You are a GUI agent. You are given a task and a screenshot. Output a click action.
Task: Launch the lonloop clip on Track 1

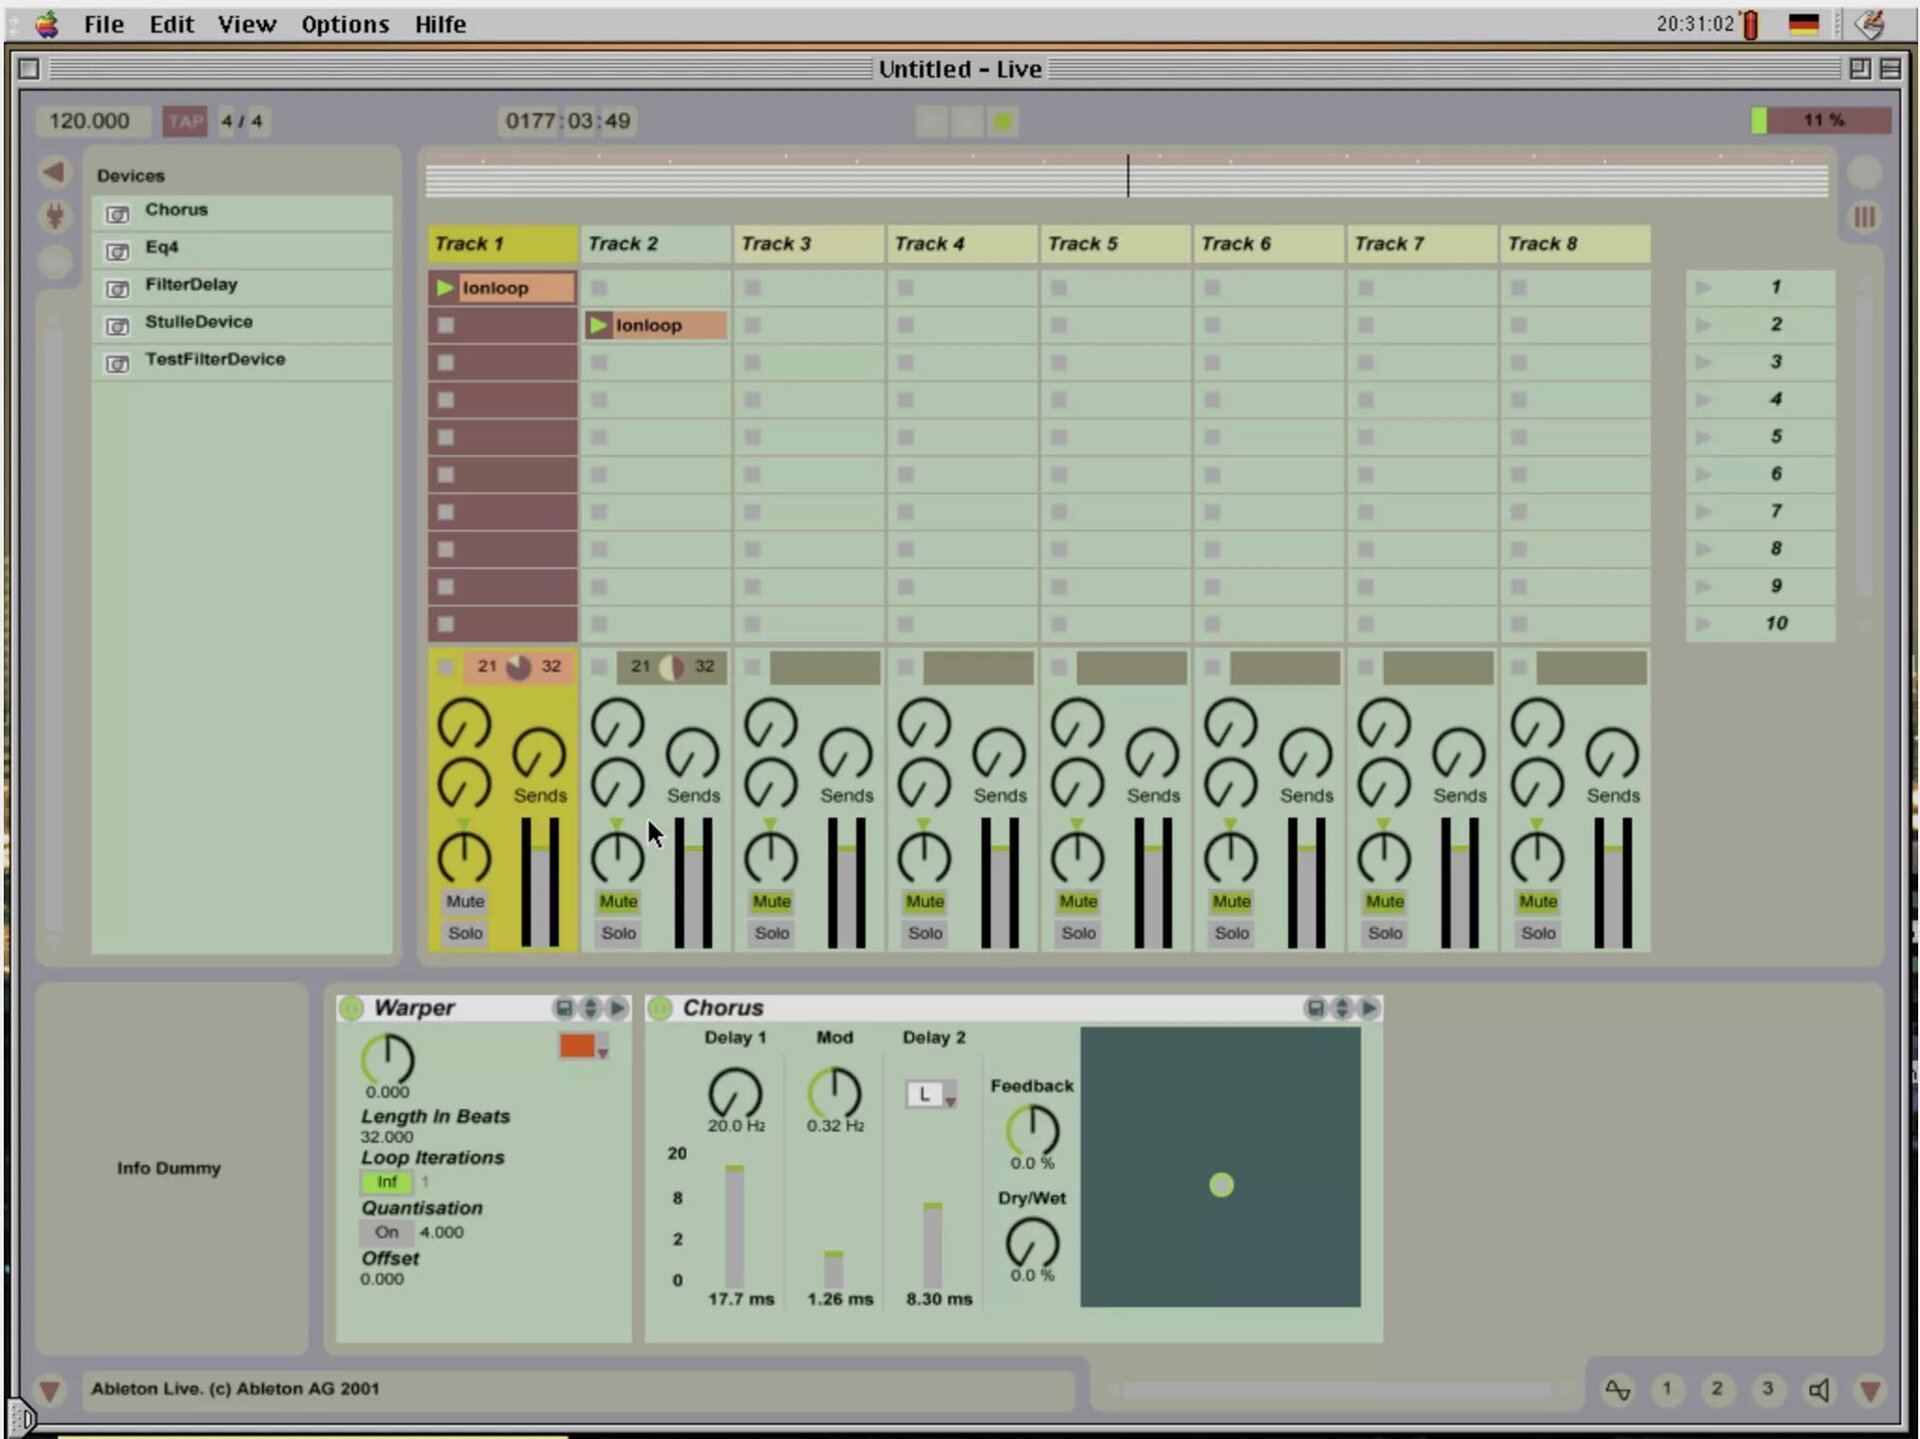pos(446,287)
